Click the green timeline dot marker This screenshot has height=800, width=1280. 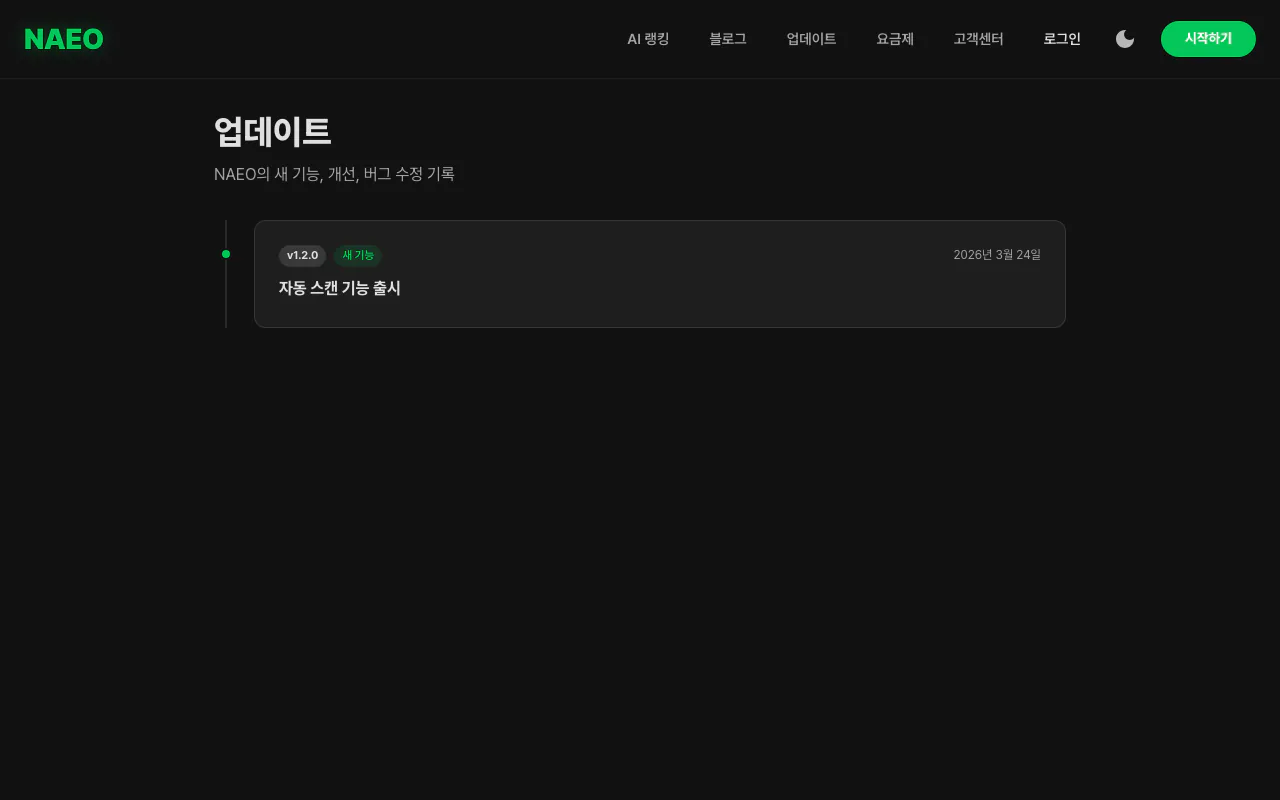click(226, 254)
